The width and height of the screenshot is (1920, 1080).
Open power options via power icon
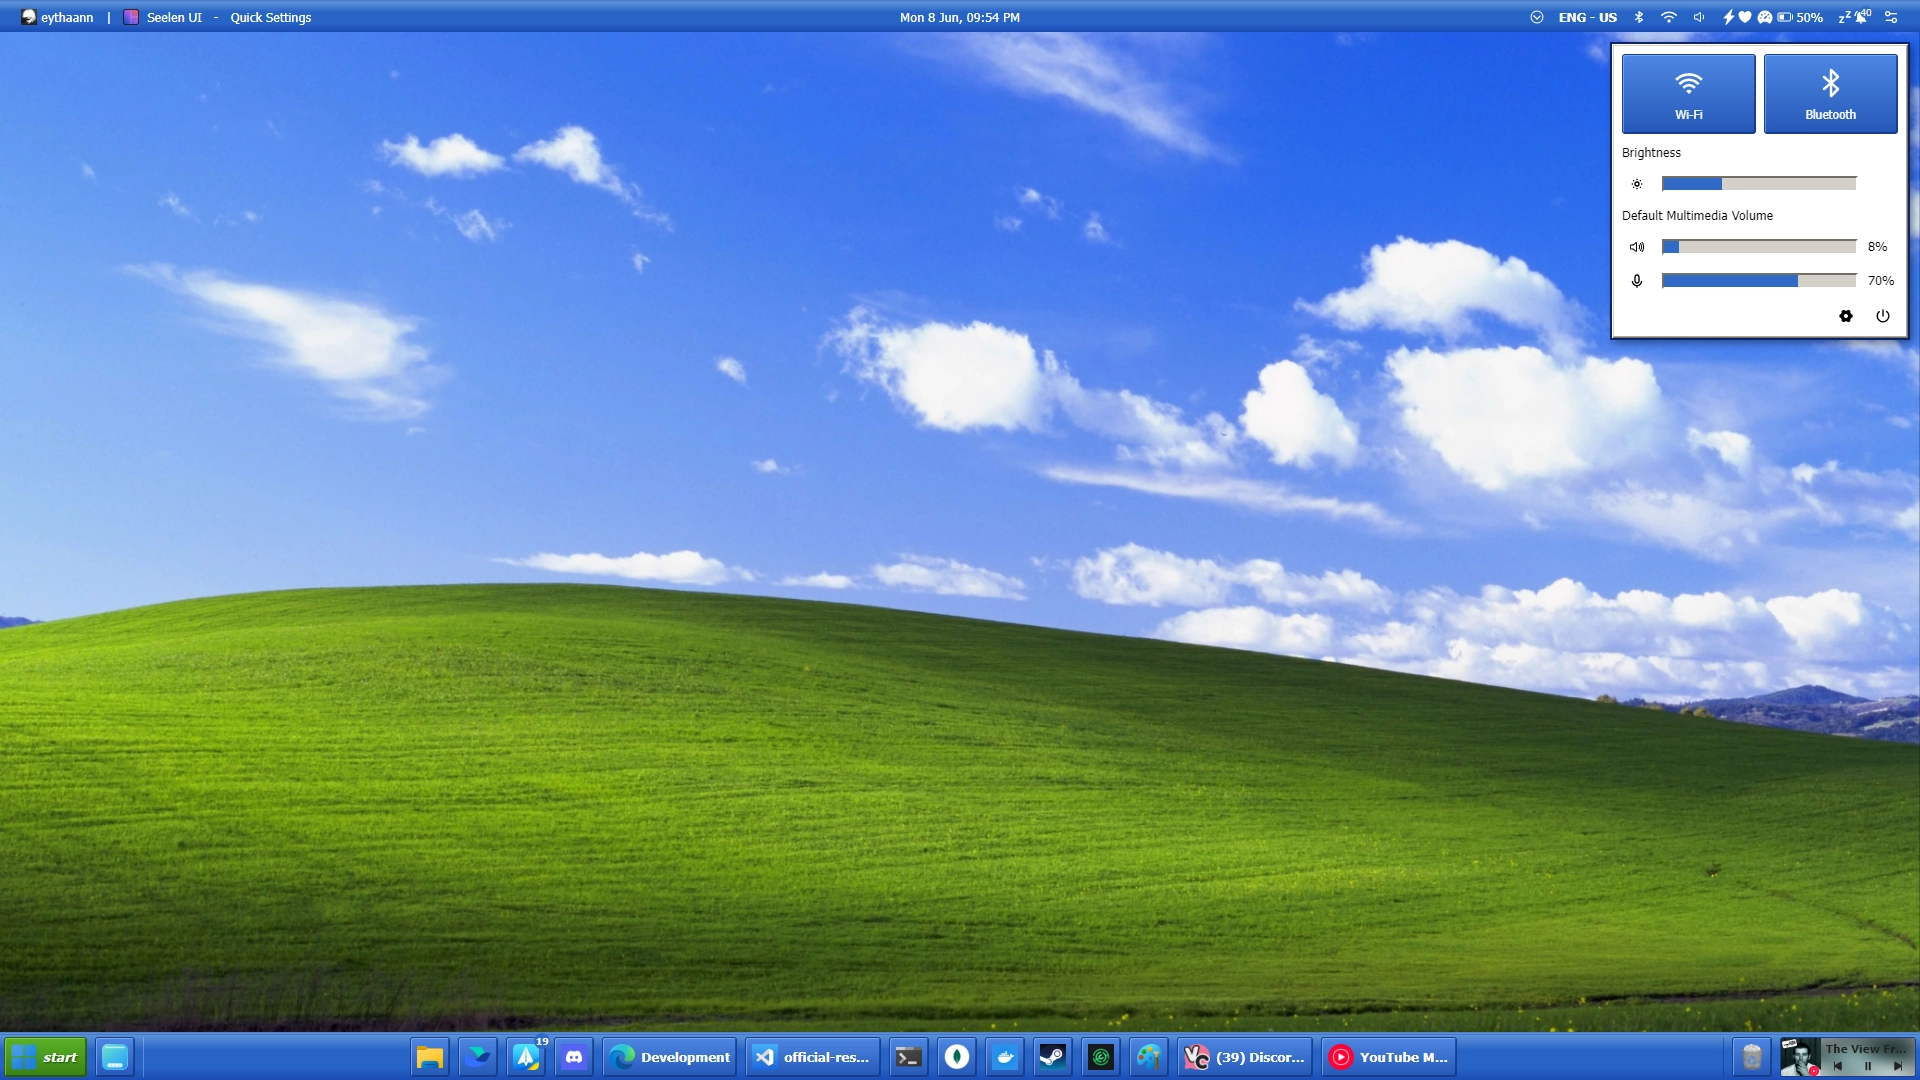click(1883, 316)
